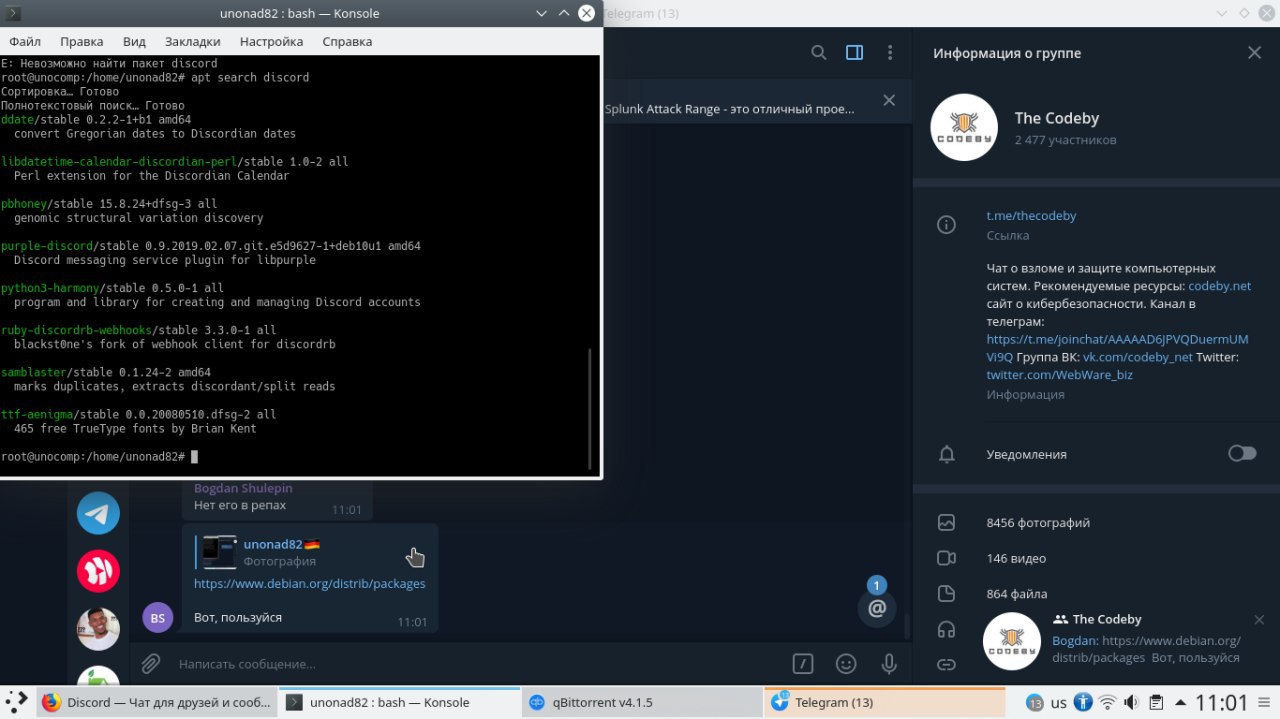Click the us keyboard layout indicator
Viewport: 1280px width, 719px height.
coord(1059,703)
